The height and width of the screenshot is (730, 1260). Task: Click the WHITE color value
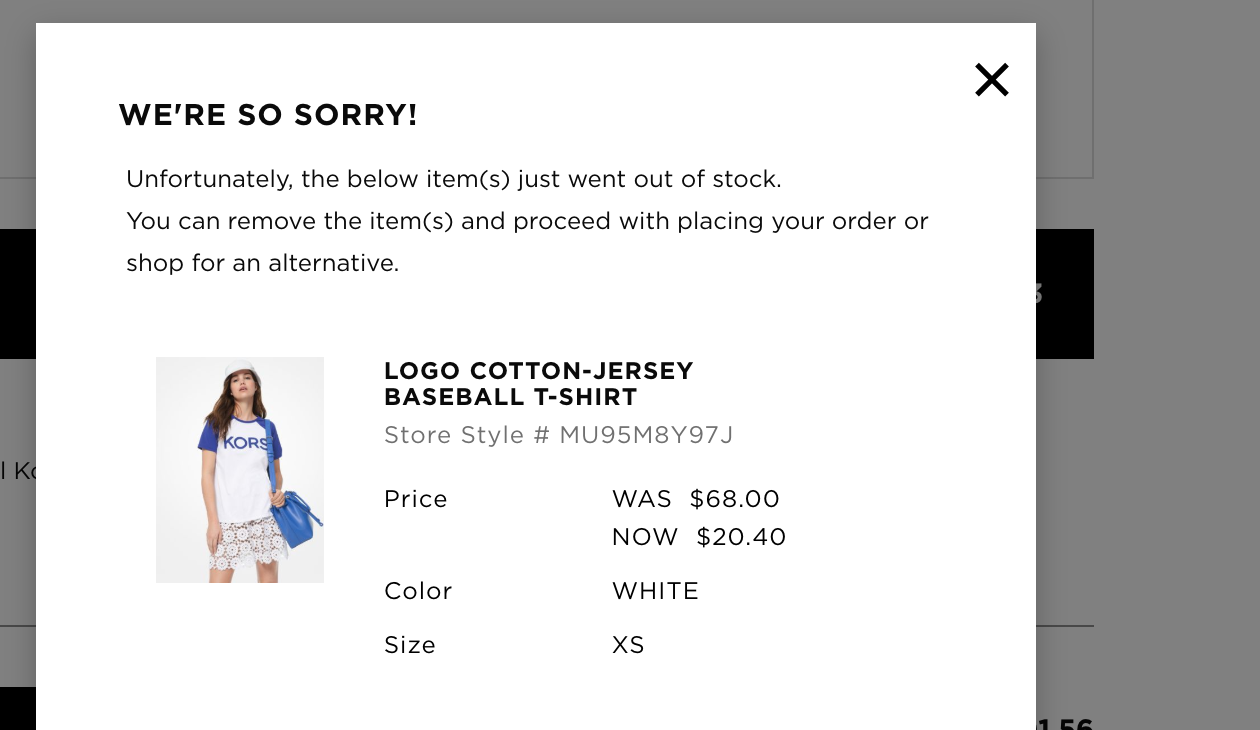point(655,591)
